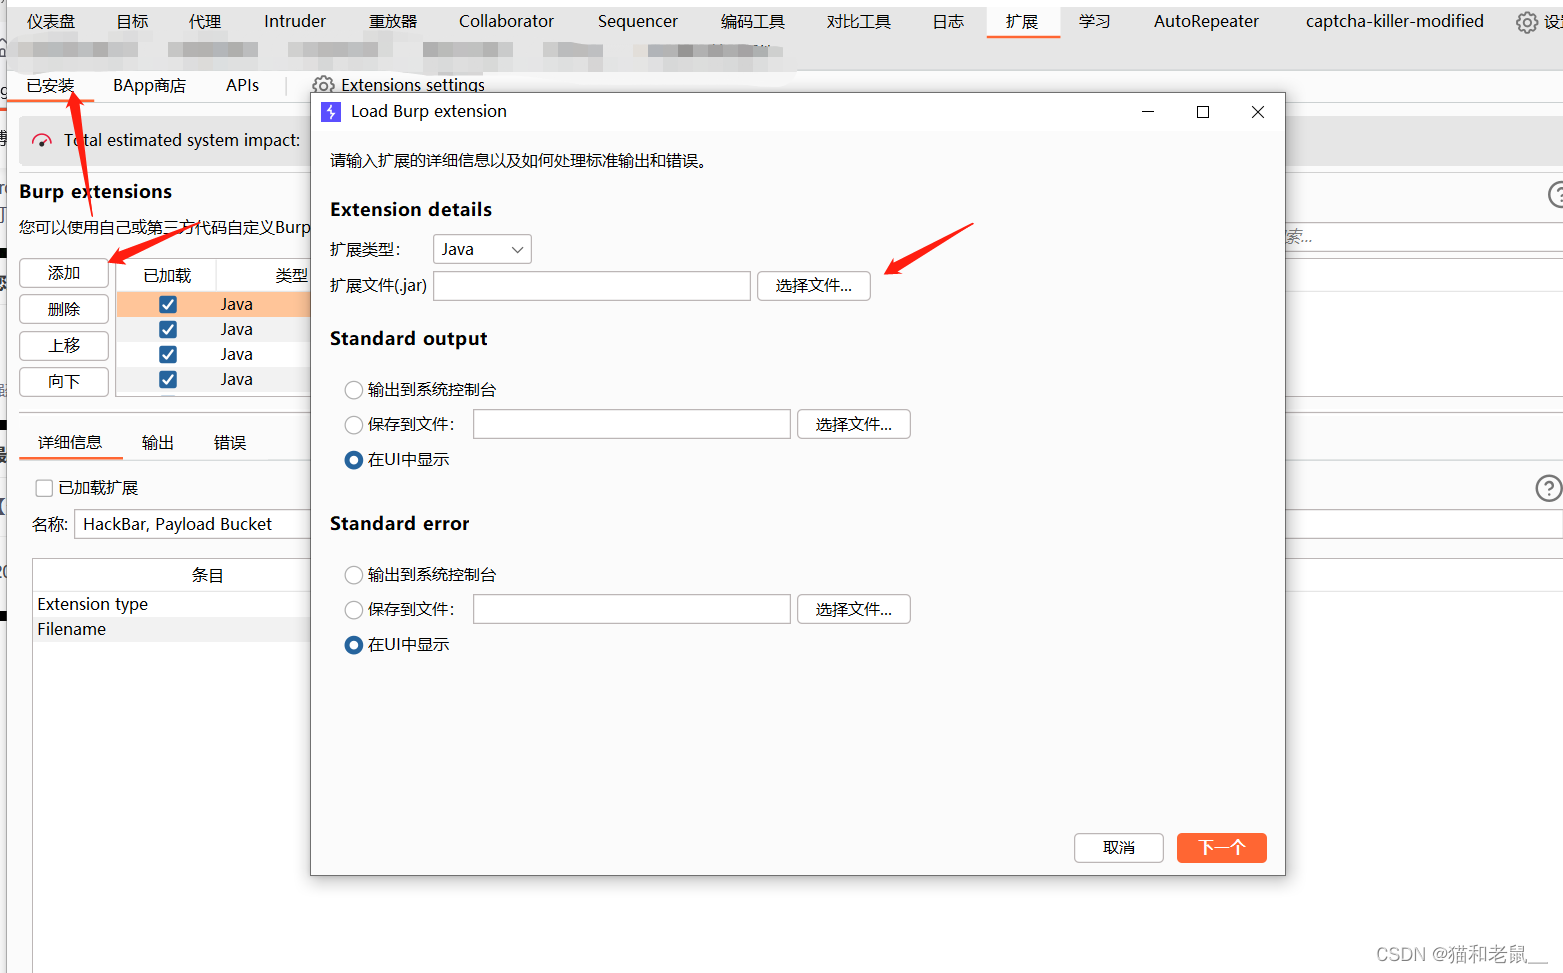This screenshot has width=1563, height=973.
Task: Show the extension 错误 tab
Action: coord(230,443)
